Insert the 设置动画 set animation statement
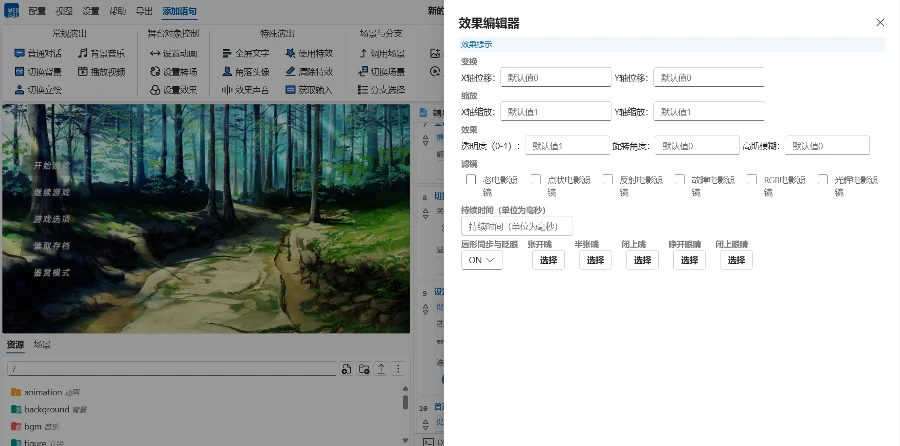Screen dimensions: 900x446 pos(173,53)
